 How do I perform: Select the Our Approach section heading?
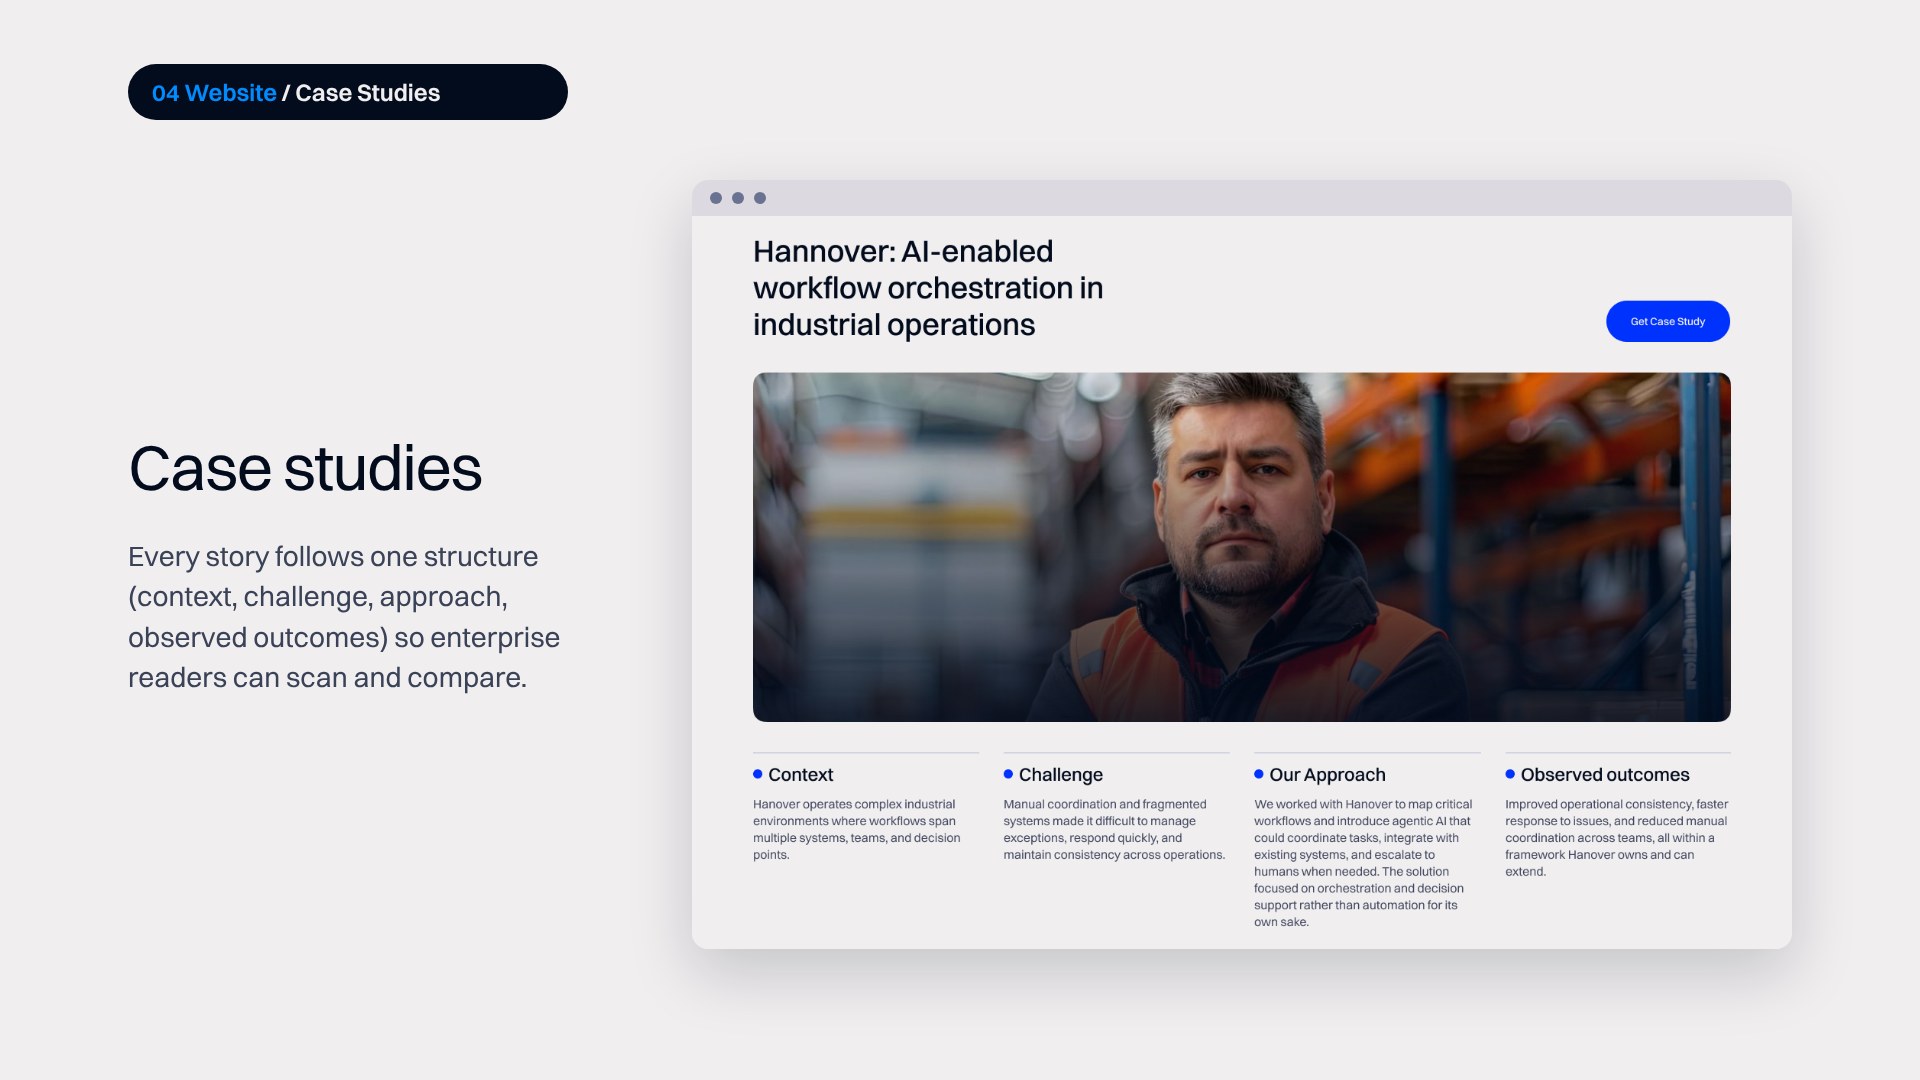pos(1327,775)
